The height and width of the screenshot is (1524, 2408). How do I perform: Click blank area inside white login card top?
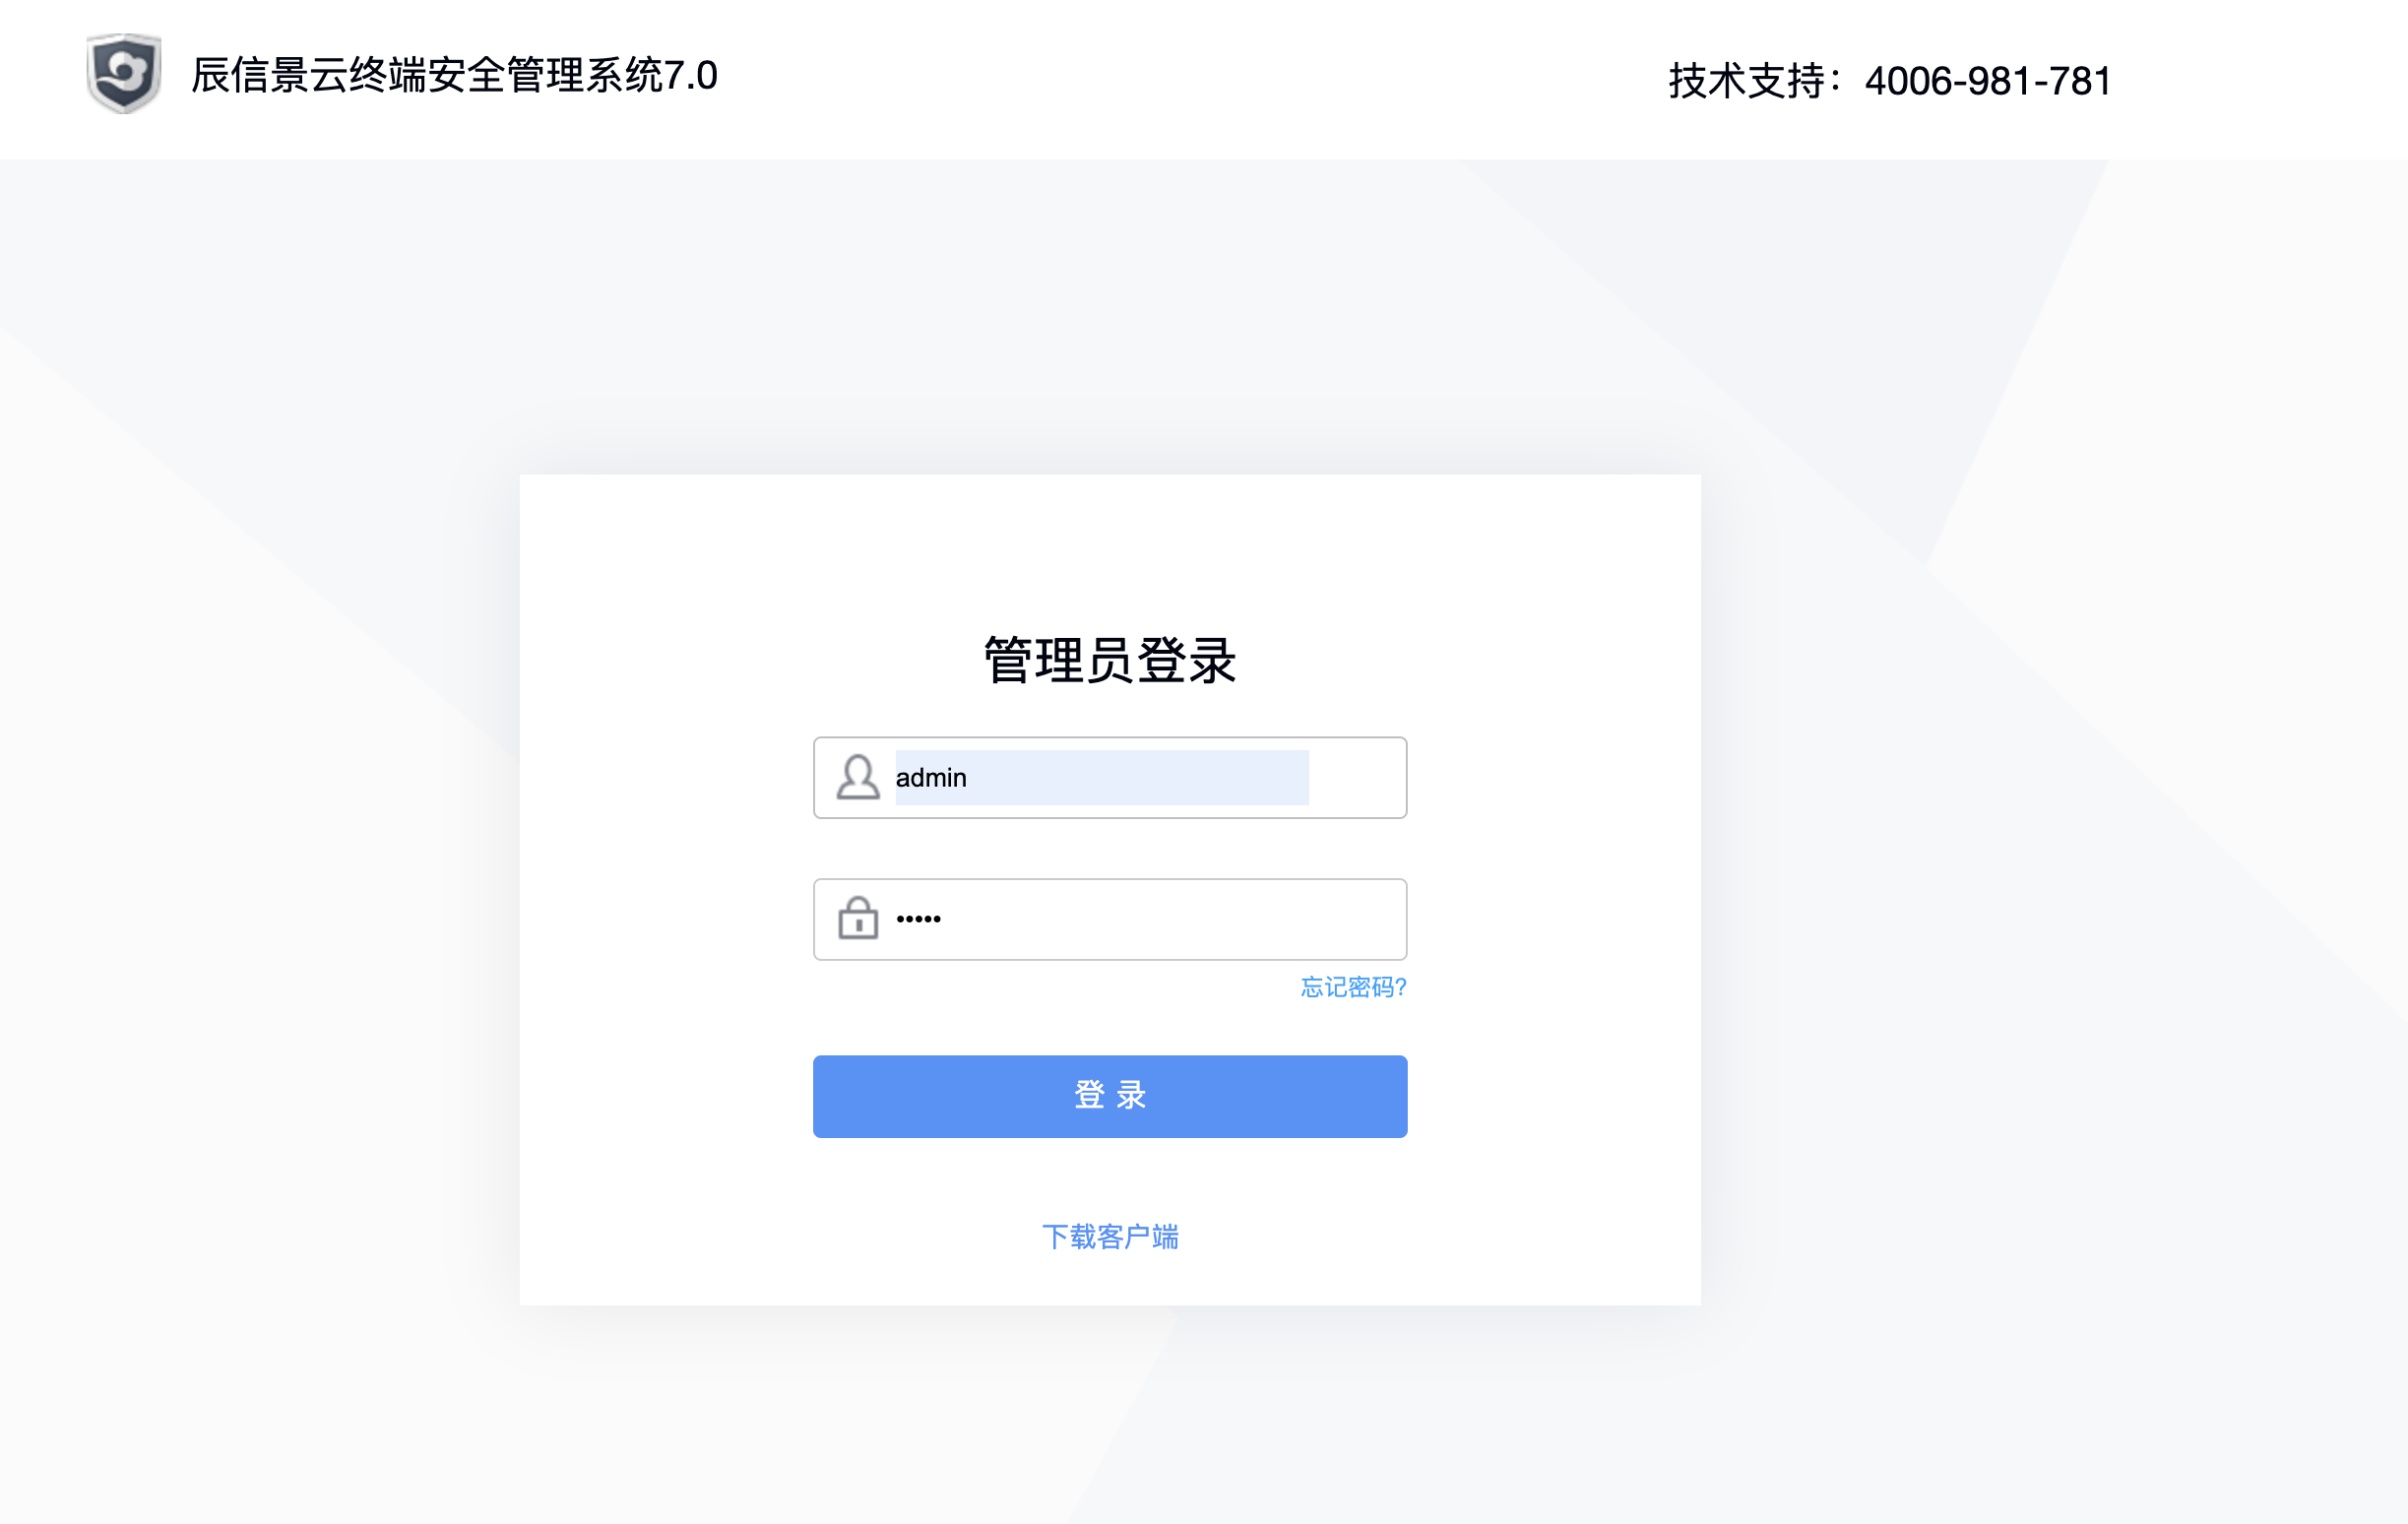click(1110, 550)
